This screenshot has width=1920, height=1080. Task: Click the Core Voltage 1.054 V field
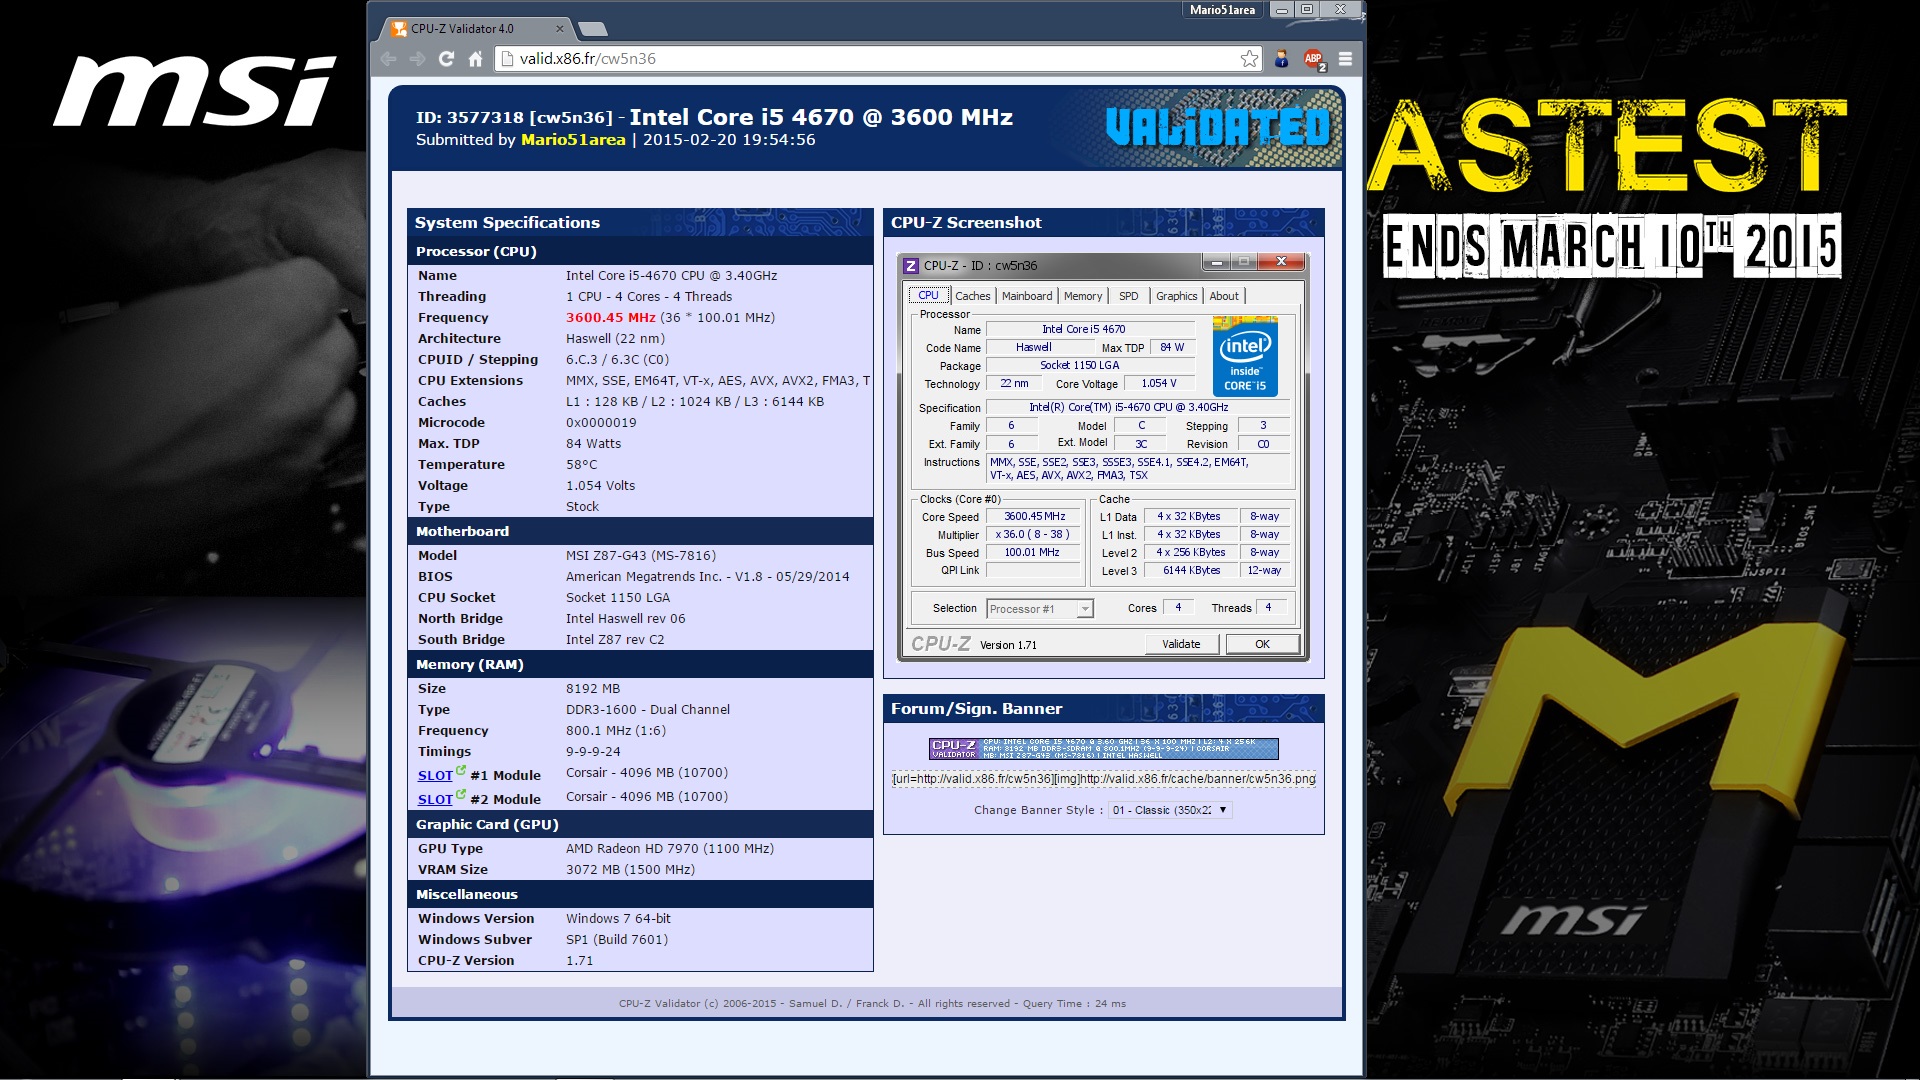point(1159,384)
